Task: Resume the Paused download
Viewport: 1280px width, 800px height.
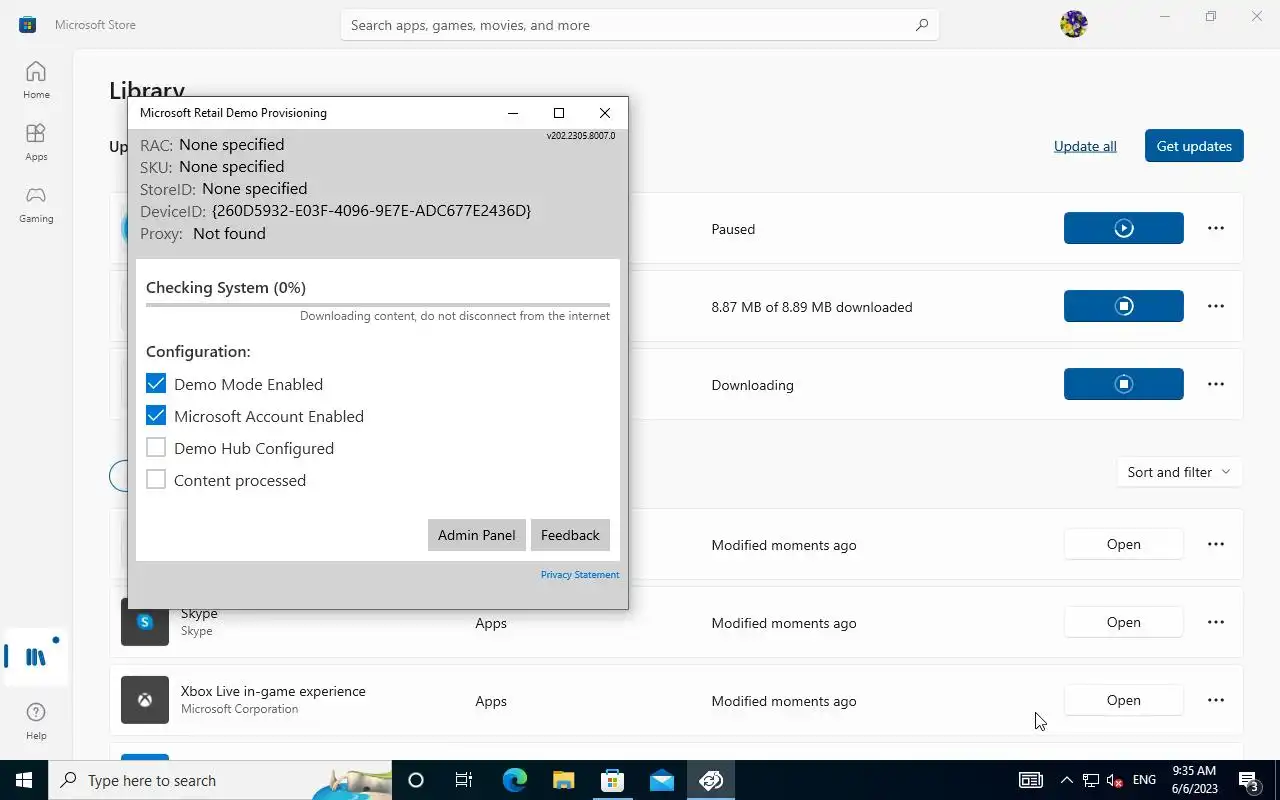Action: pos(1123,228)
